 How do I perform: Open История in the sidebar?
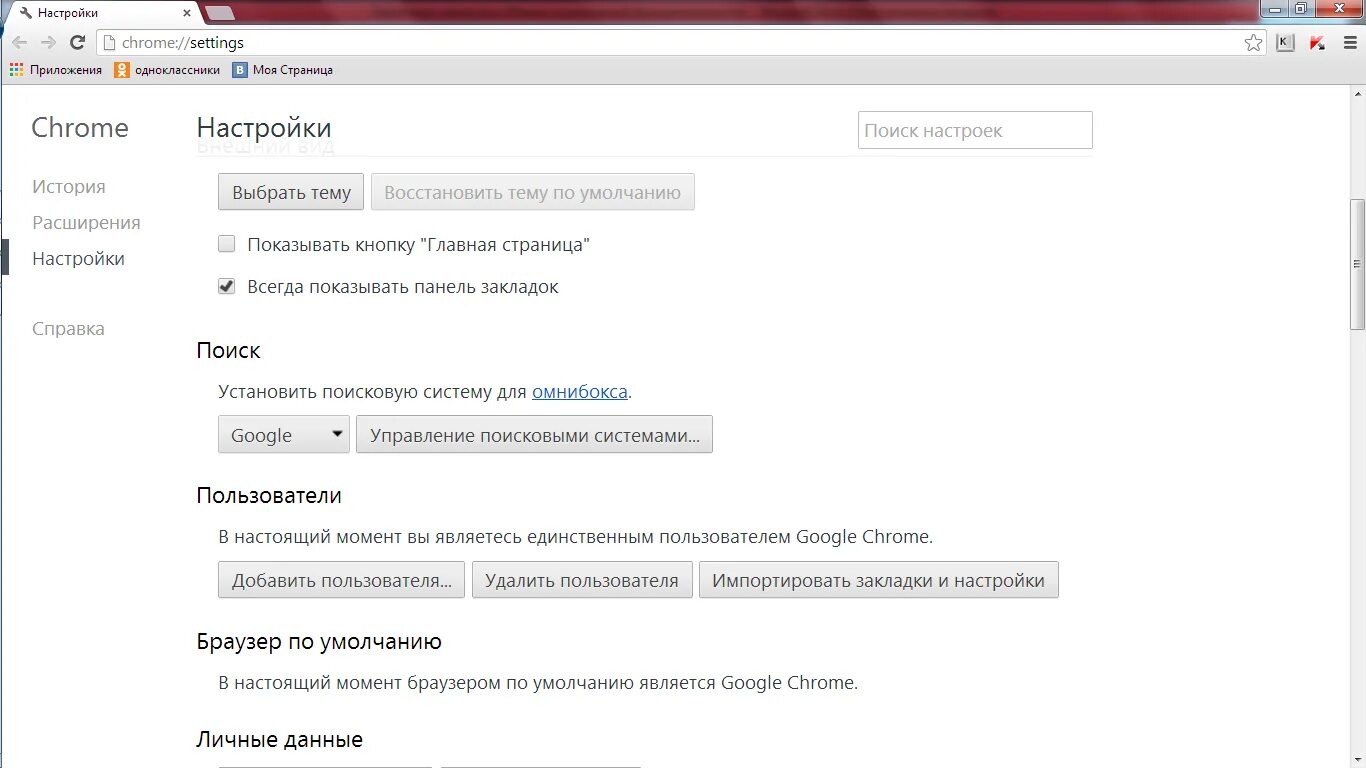pyautogui.click(x=68, y=187)
